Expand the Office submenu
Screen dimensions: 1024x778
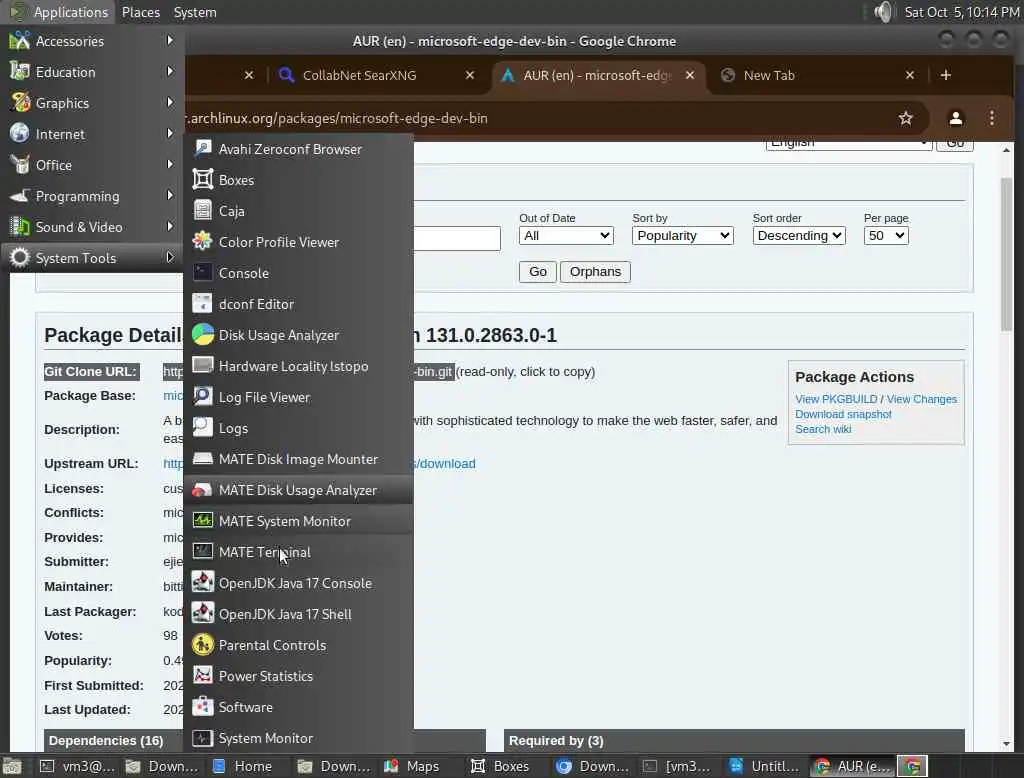pos(92,165)
